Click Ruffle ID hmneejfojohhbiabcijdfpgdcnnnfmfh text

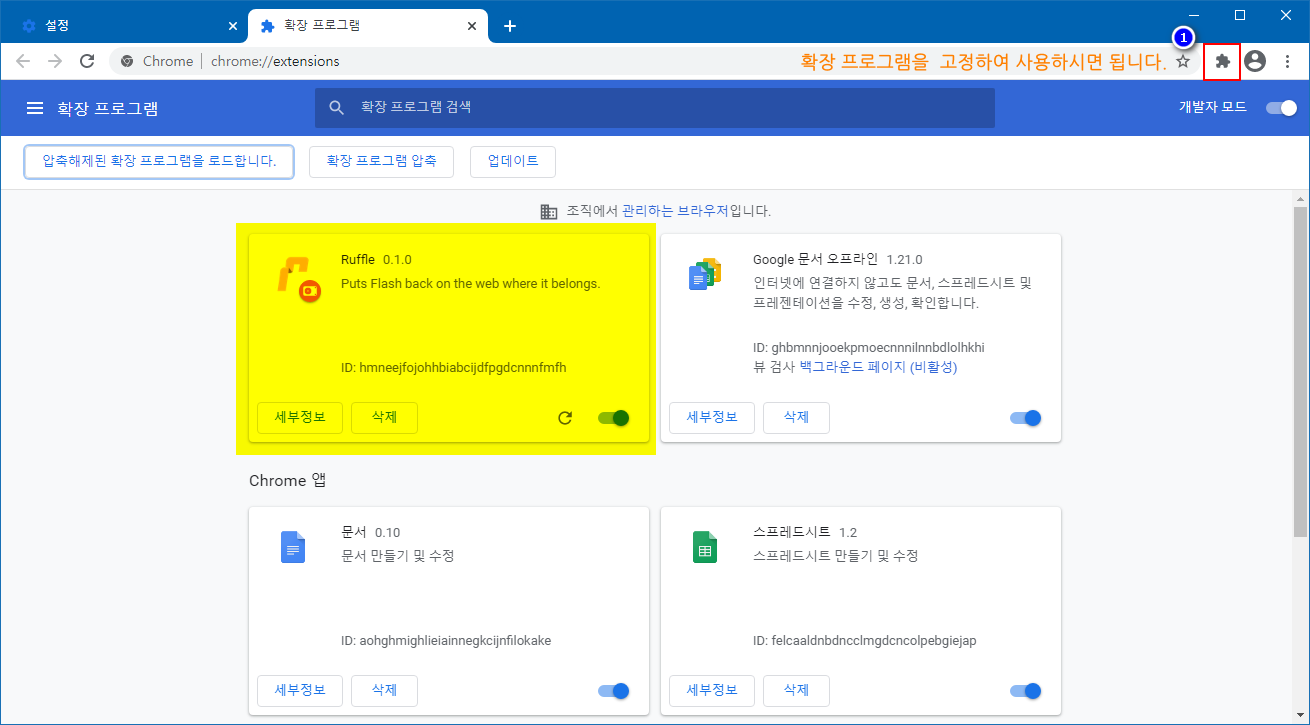click(454, 368)
